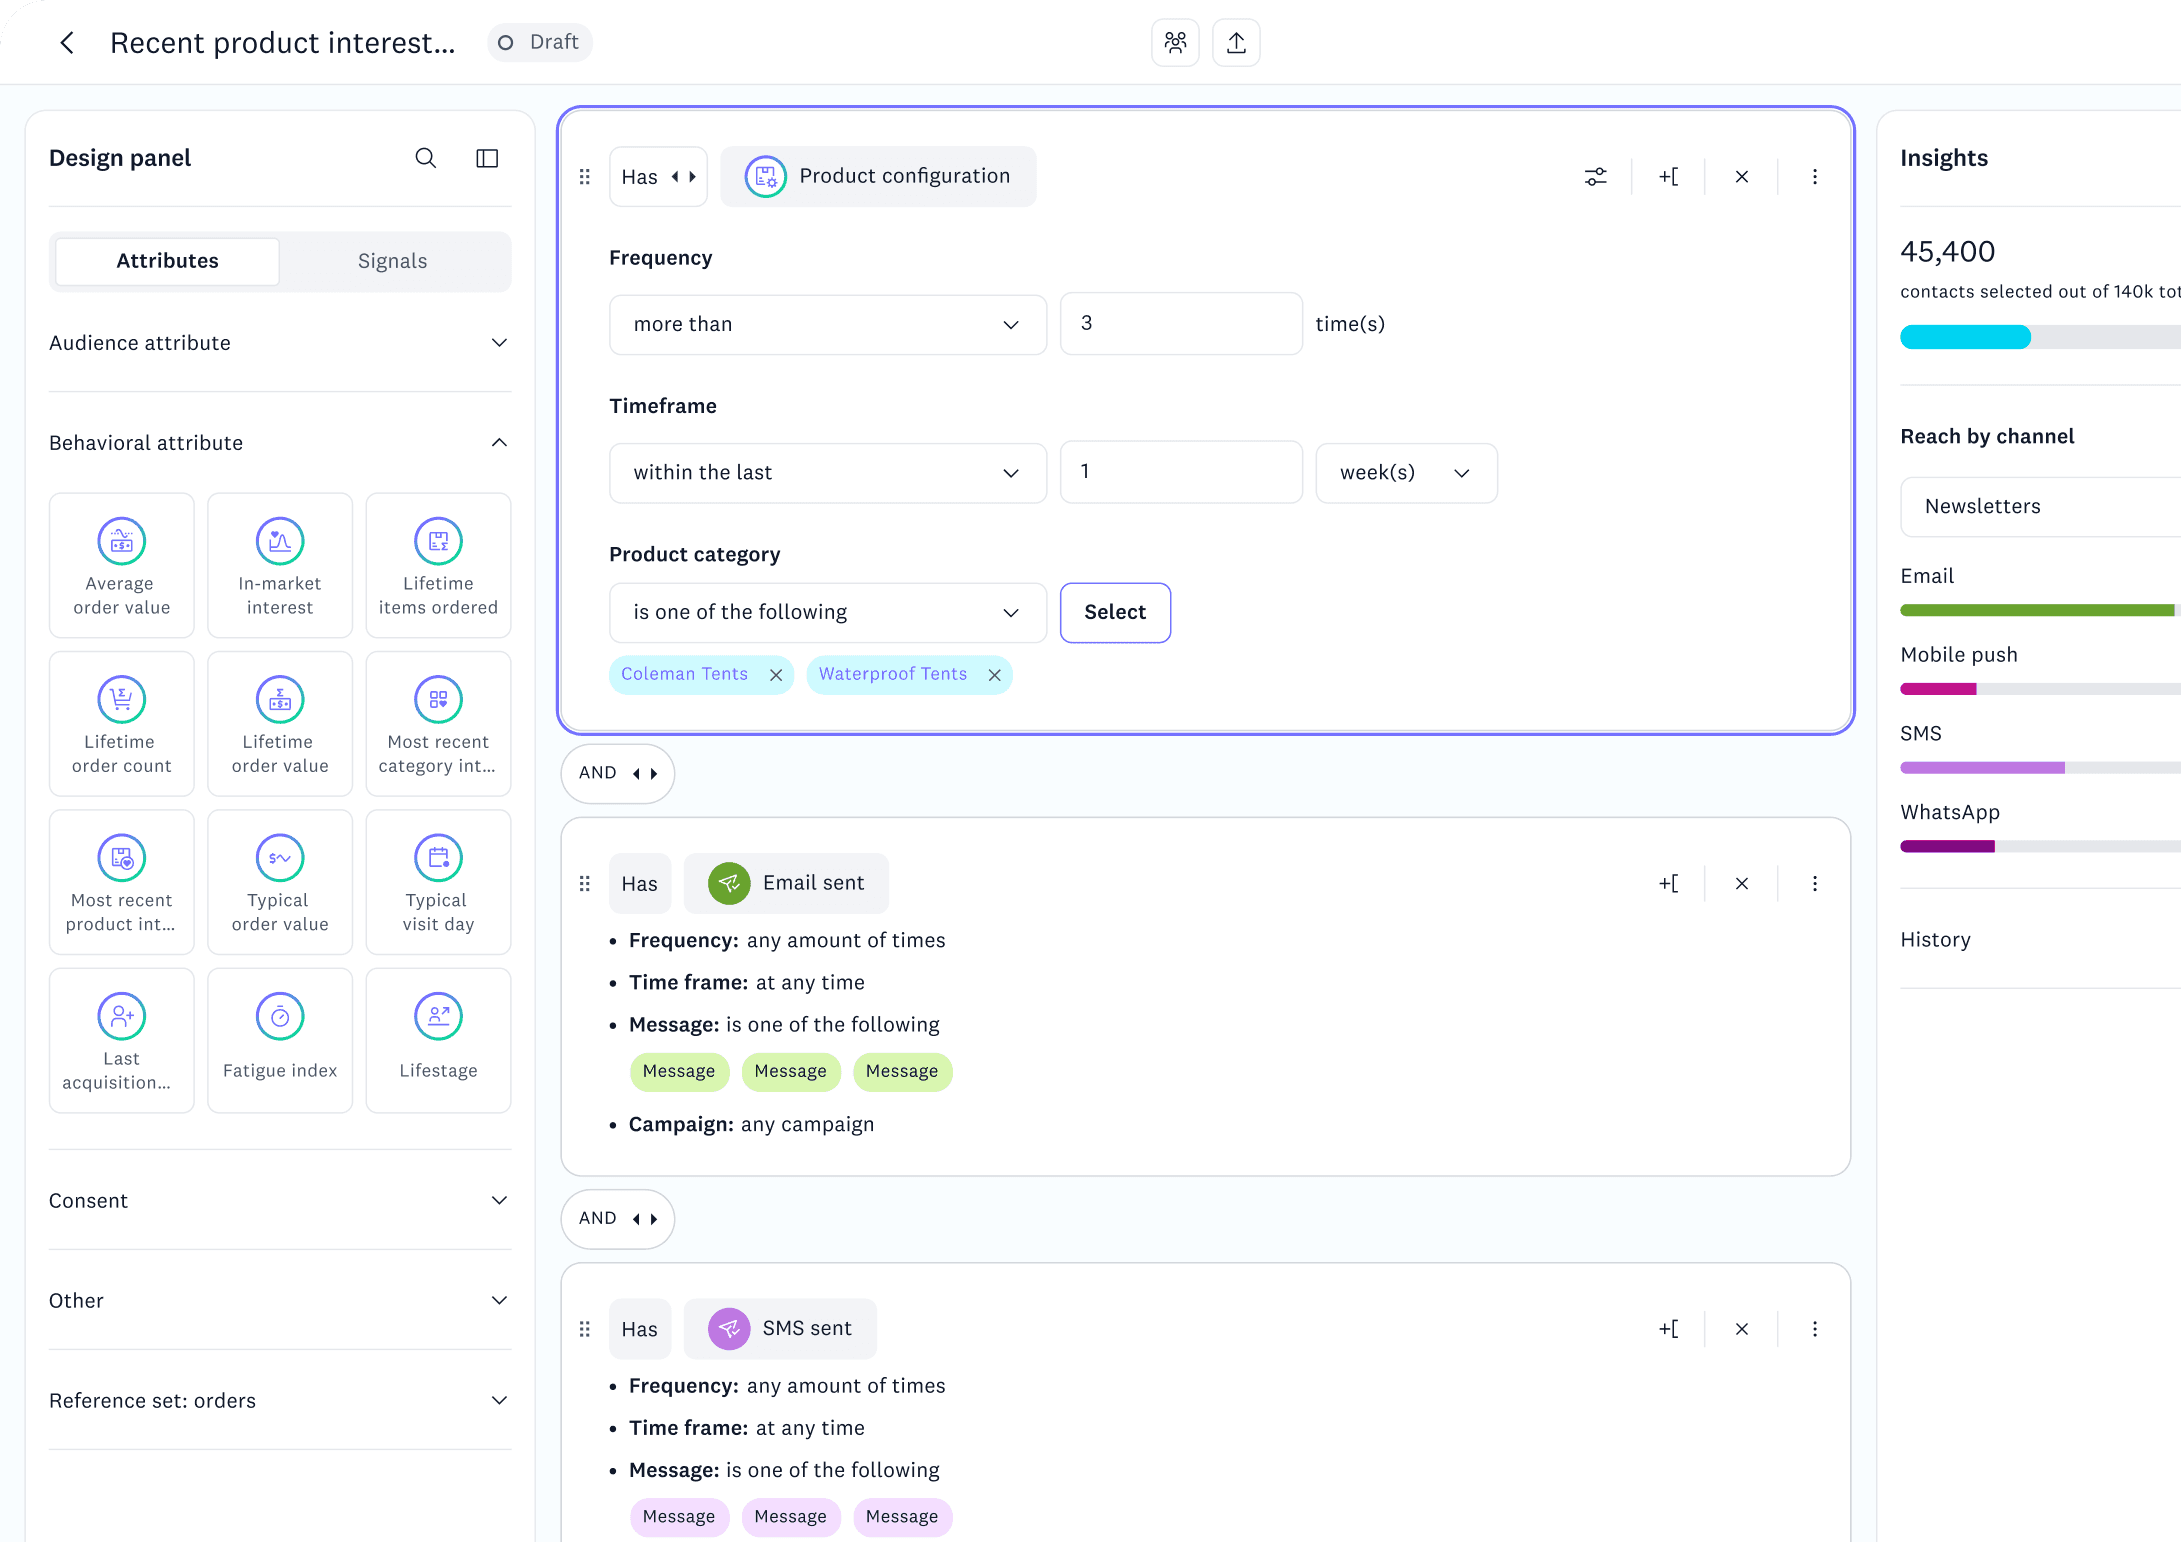This screenshot has height=1542, width=2181.
Task: Add bracket group to Email sent block
Action: click(1668, 883)
